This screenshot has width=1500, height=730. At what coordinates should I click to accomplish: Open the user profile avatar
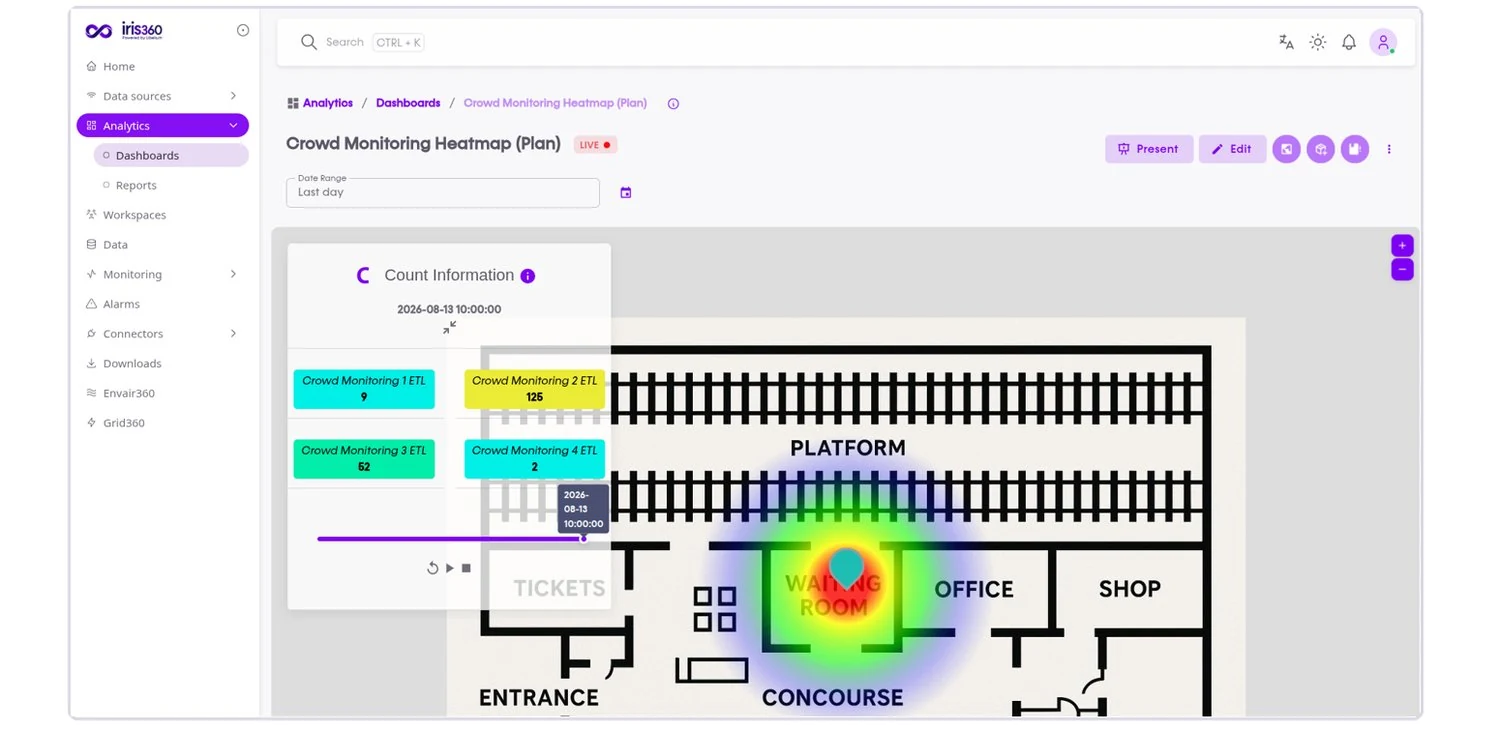coord(1383,42)
